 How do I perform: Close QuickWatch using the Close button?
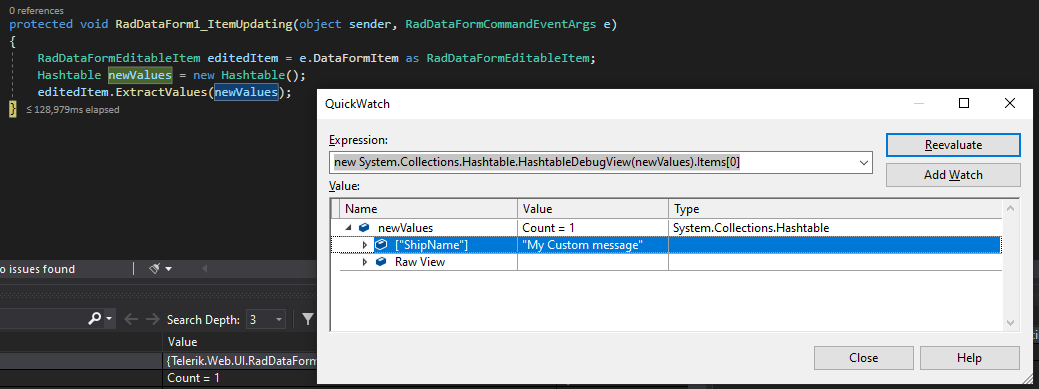[x=863, y=358]
